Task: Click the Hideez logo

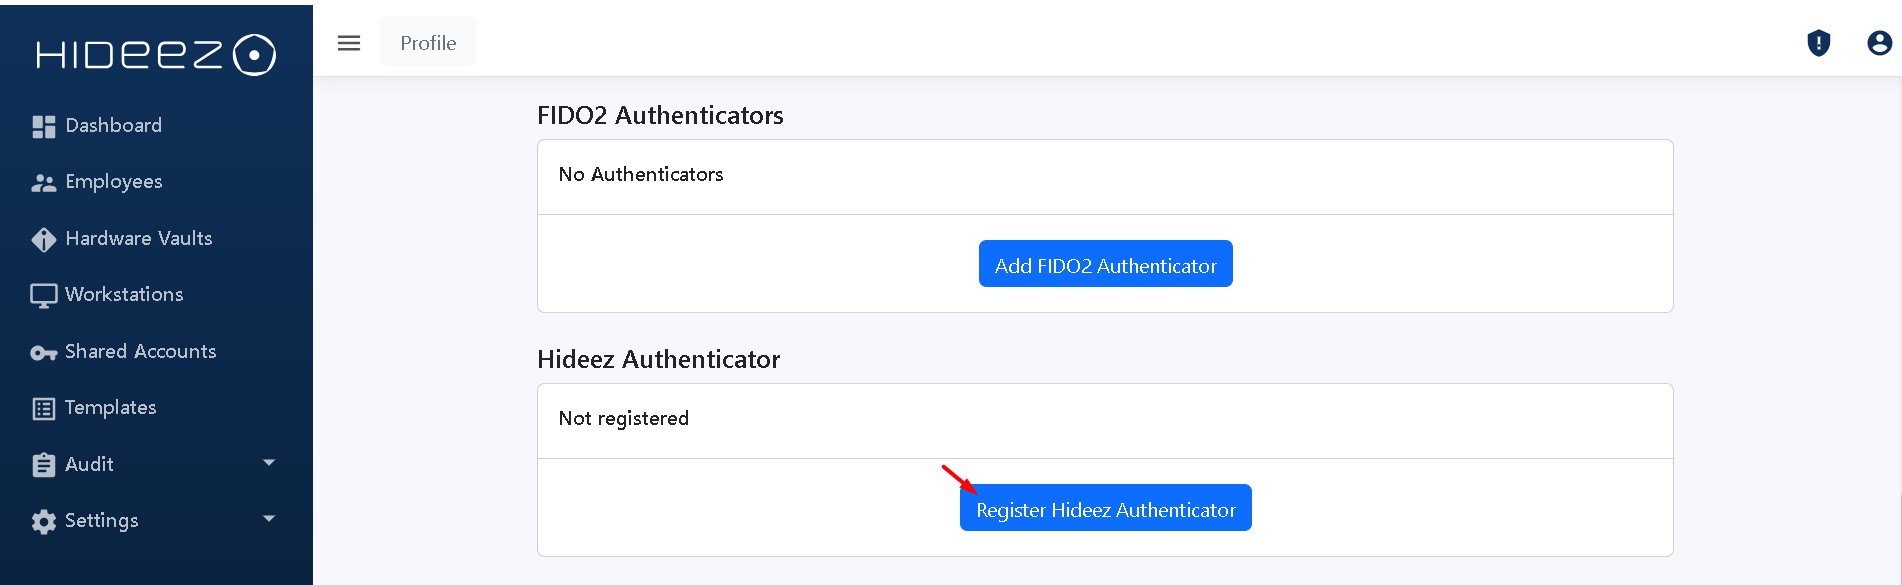Action: point(155,55)
